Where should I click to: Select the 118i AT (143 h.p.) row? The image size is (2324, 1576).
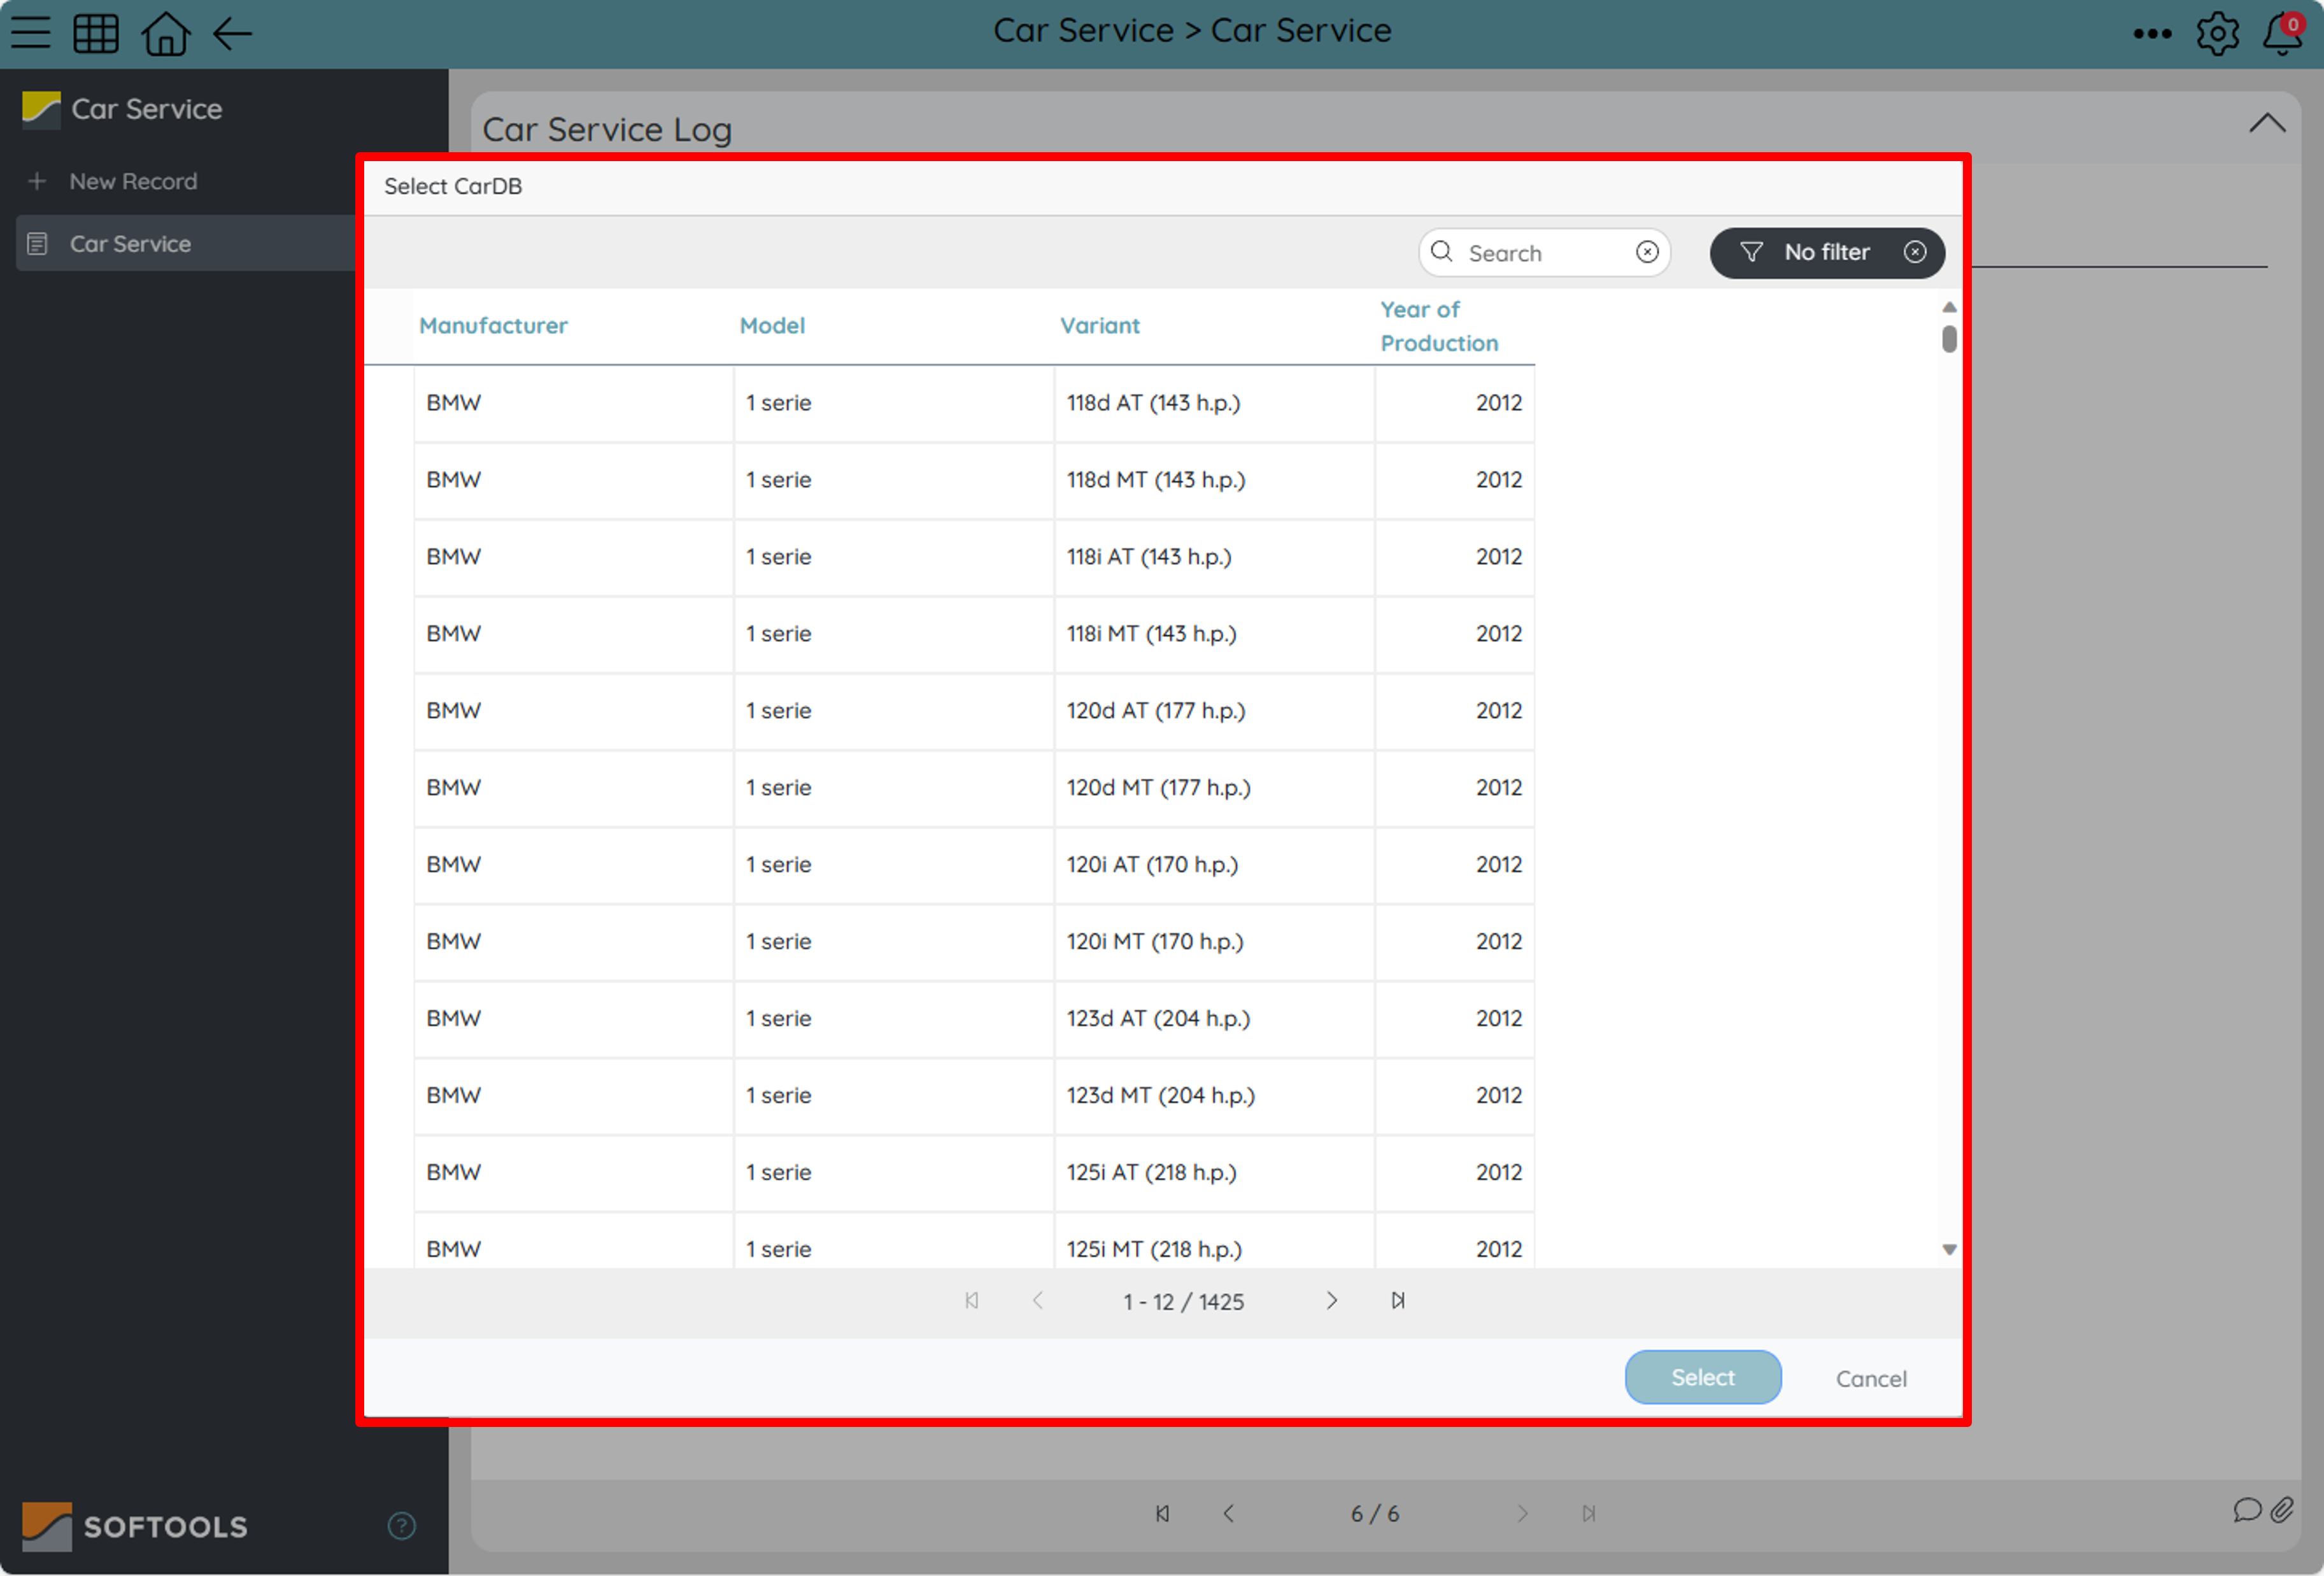[974, 557]
